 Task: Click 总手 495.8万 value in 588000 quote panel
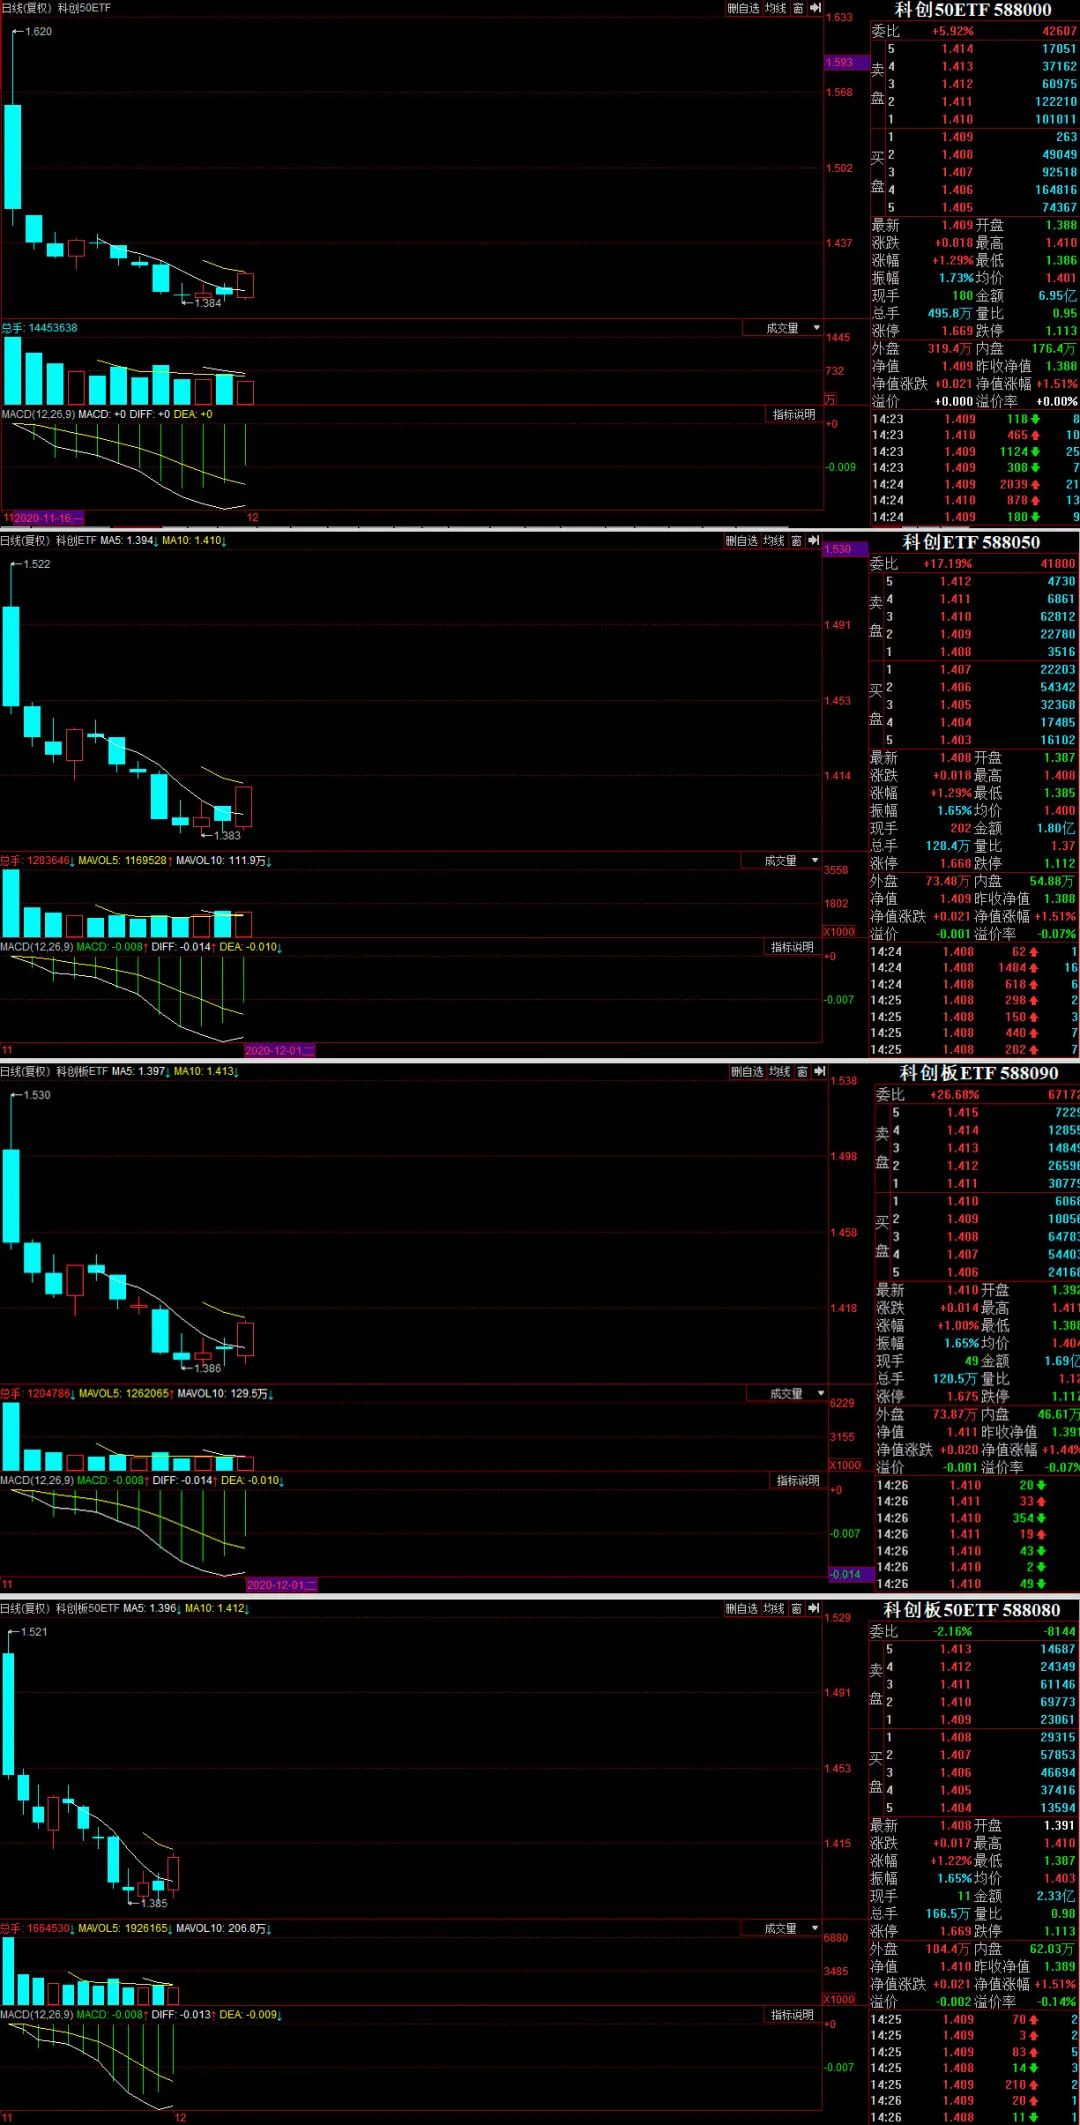951,314
